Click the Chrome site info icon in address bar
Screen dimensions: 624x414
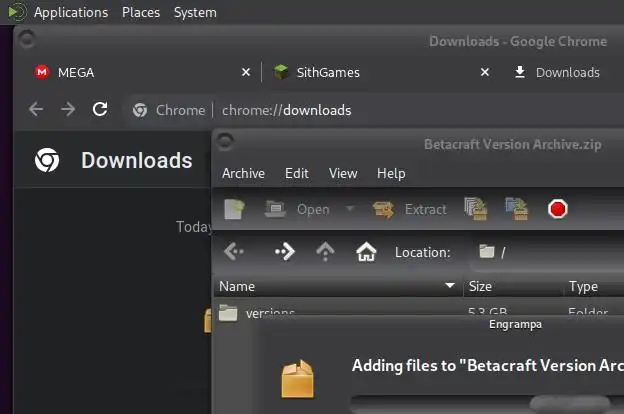140,110
